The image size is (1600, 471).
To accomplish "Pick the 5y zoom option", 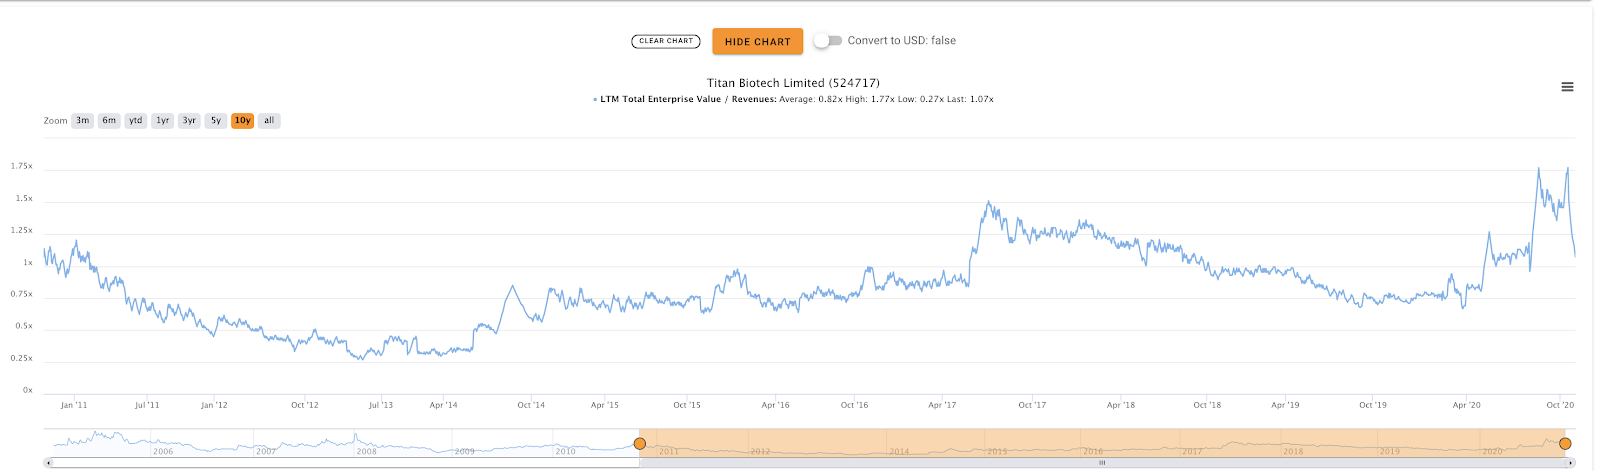I will tap(216, 121).
